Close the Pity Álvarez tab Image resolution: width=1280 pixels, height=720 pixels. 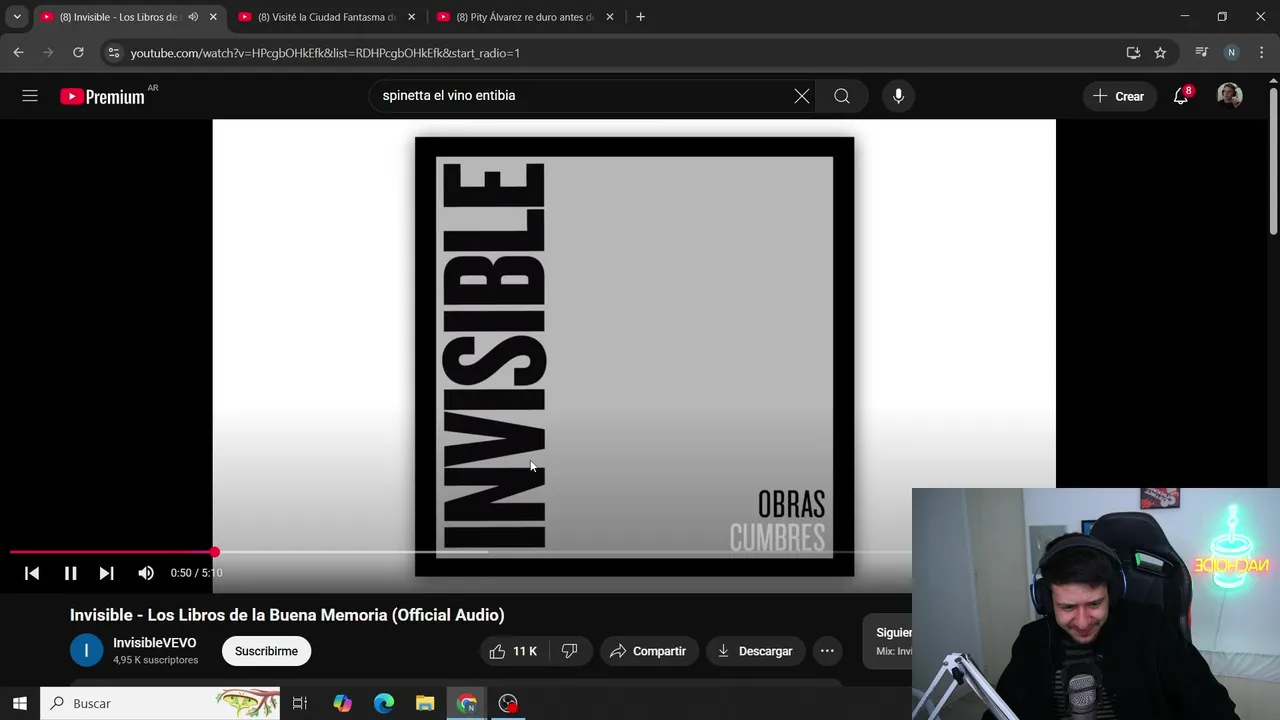pos(610,17)
